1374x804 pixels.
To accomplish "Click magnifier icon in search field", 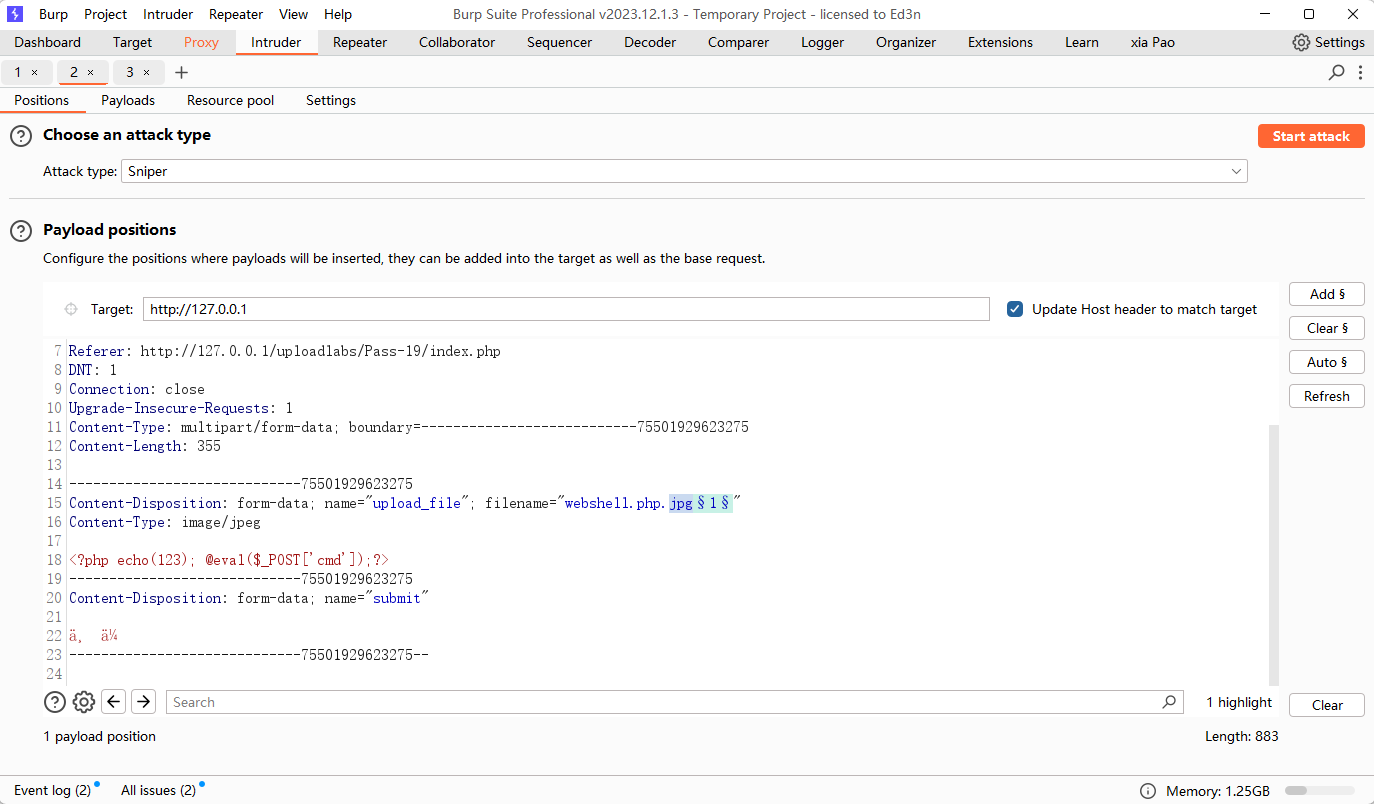I will [x=1169, y=702].
